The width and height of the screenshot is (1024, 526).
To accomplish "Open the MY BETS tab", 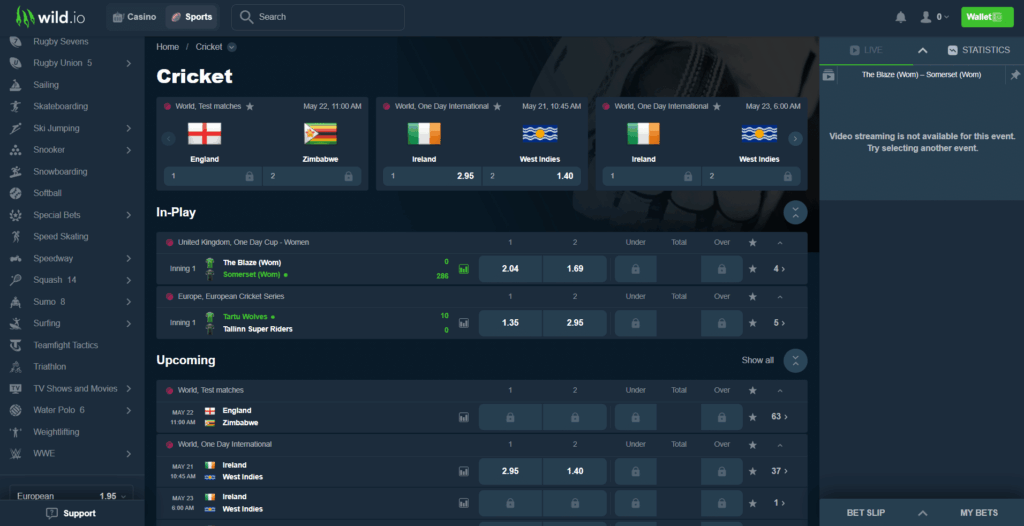I will click(979, 513).
